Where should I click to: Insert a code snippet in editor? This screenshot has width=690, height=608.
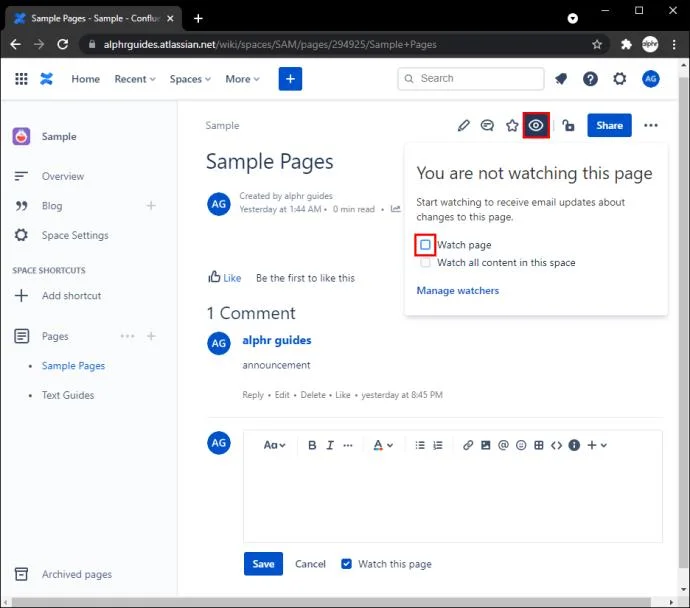556,445
